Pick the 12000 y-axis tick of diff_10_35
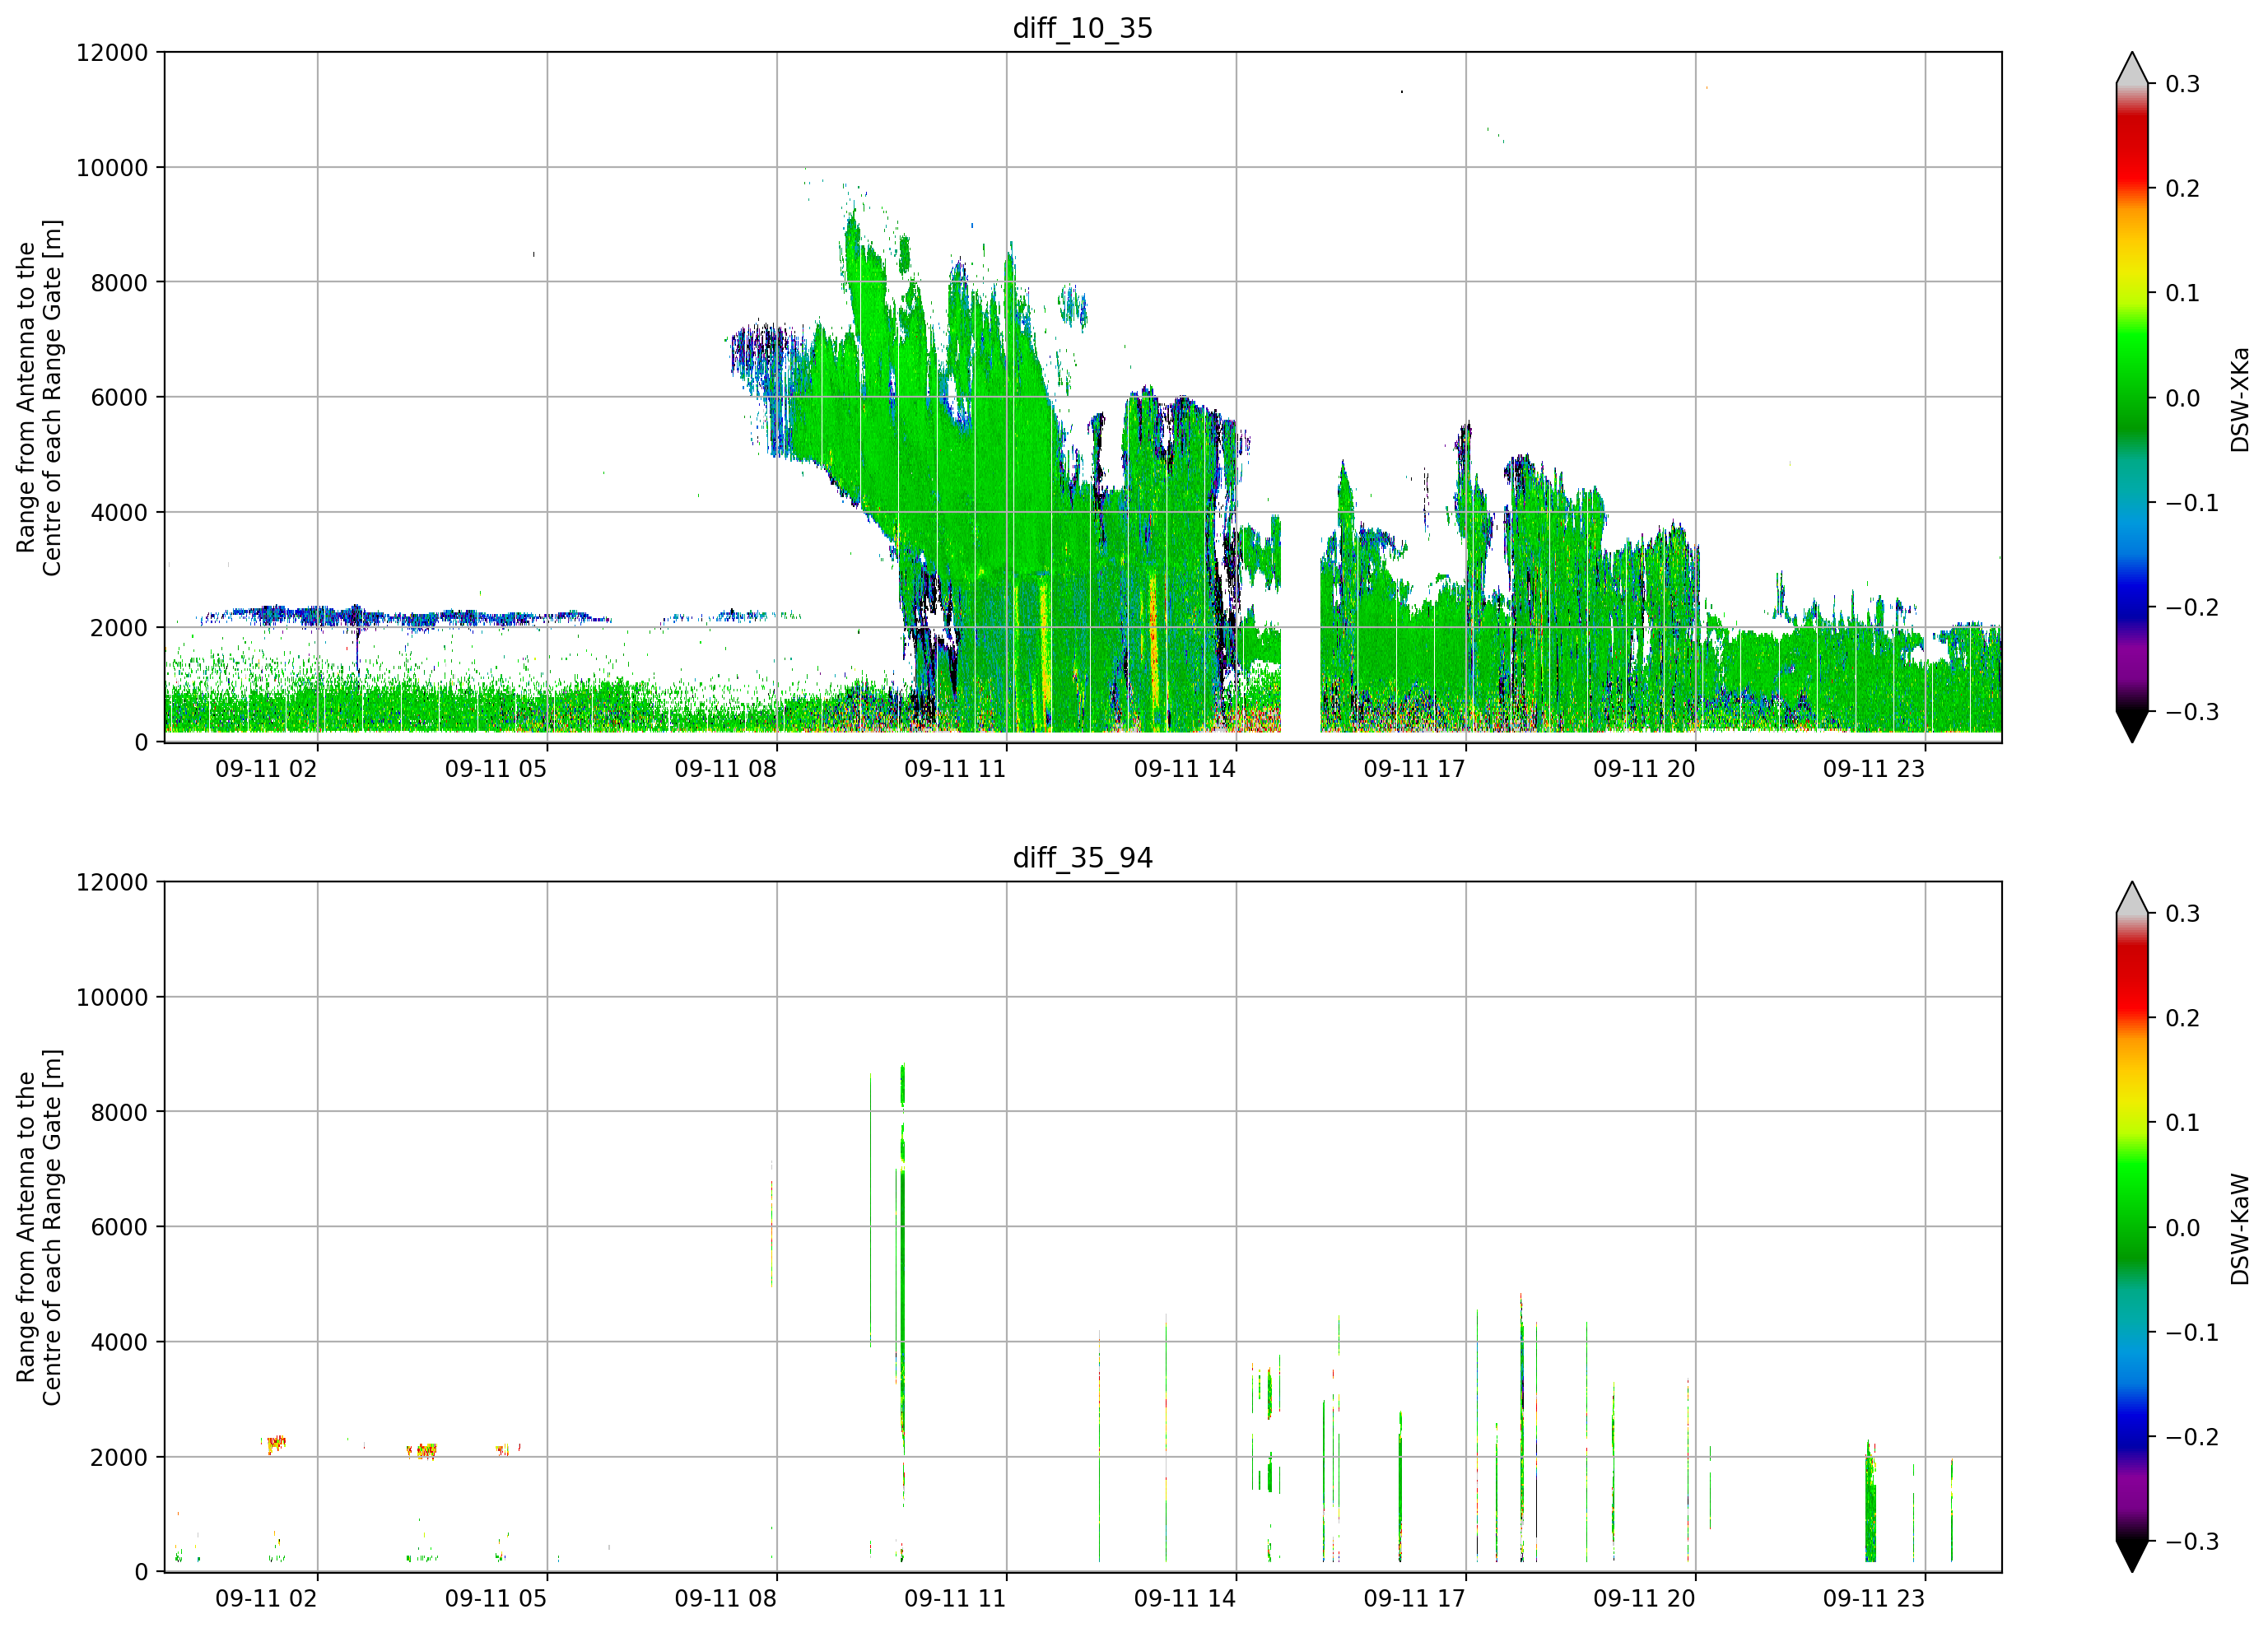 click(x=112, y=53)
